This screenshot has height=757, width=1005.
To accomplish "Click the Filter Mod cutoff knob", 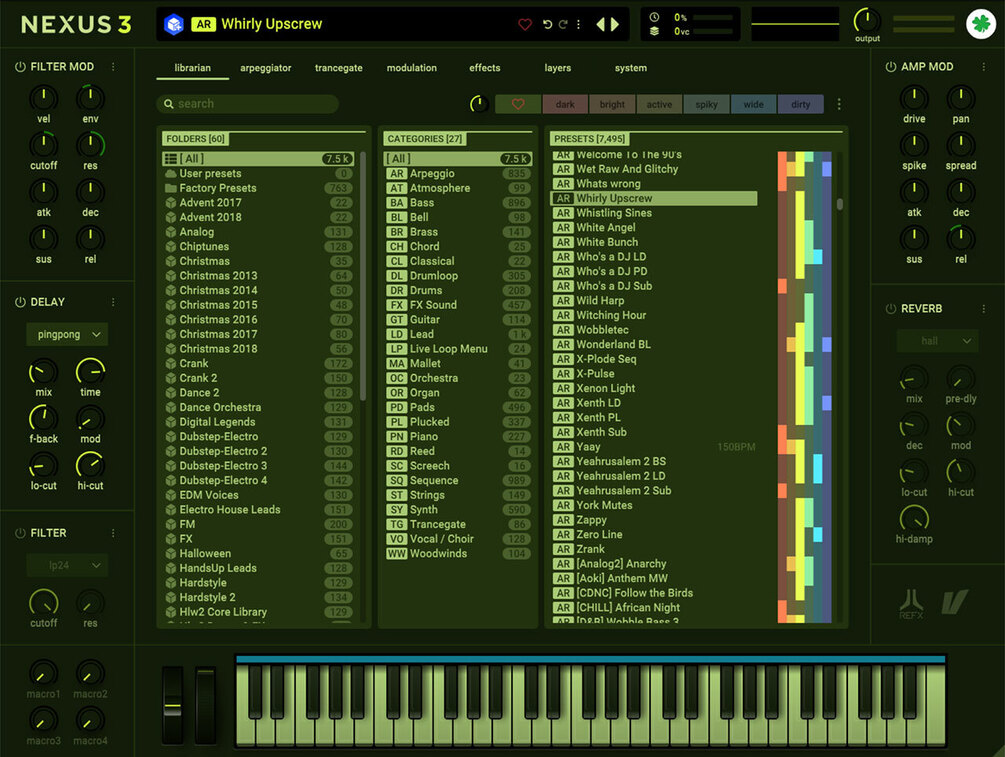I will coord(44,145).
